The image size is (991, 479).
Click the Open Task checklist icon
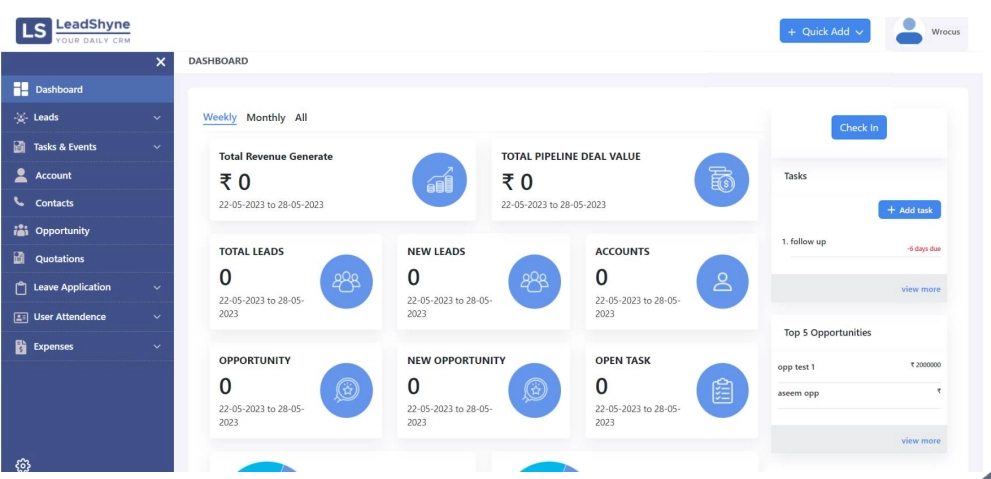pyautogui.click(x=722, y=391)
